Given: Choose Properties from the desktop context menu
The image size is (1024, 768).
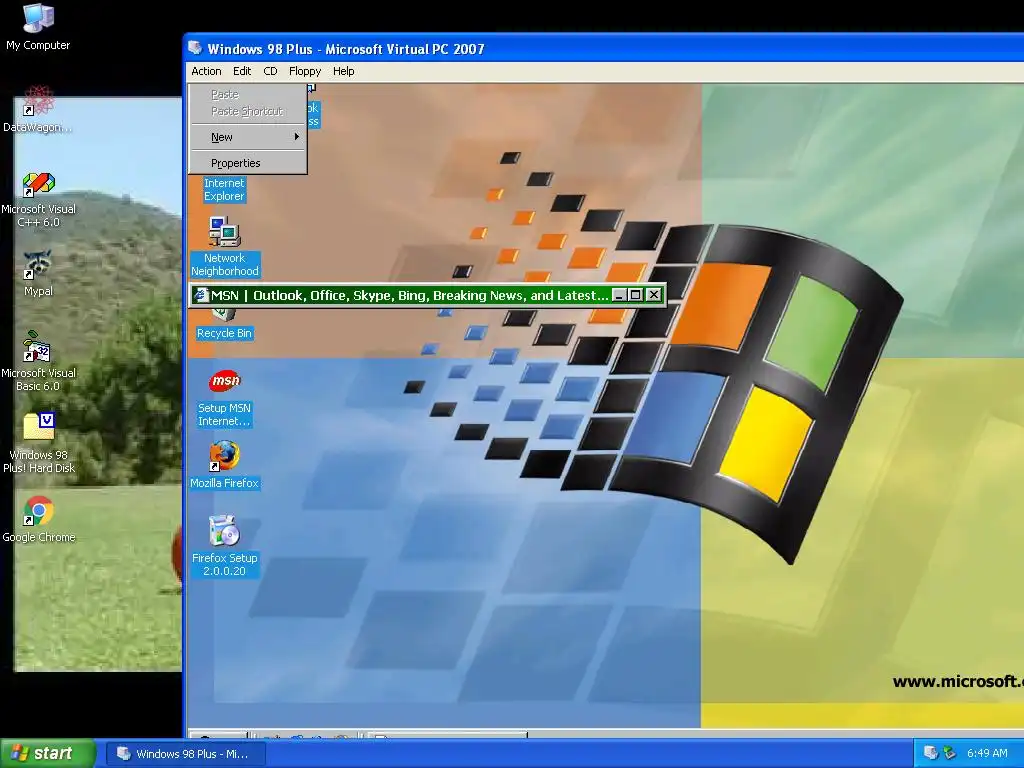Looking at the screenshot, I should coord(248,163).
